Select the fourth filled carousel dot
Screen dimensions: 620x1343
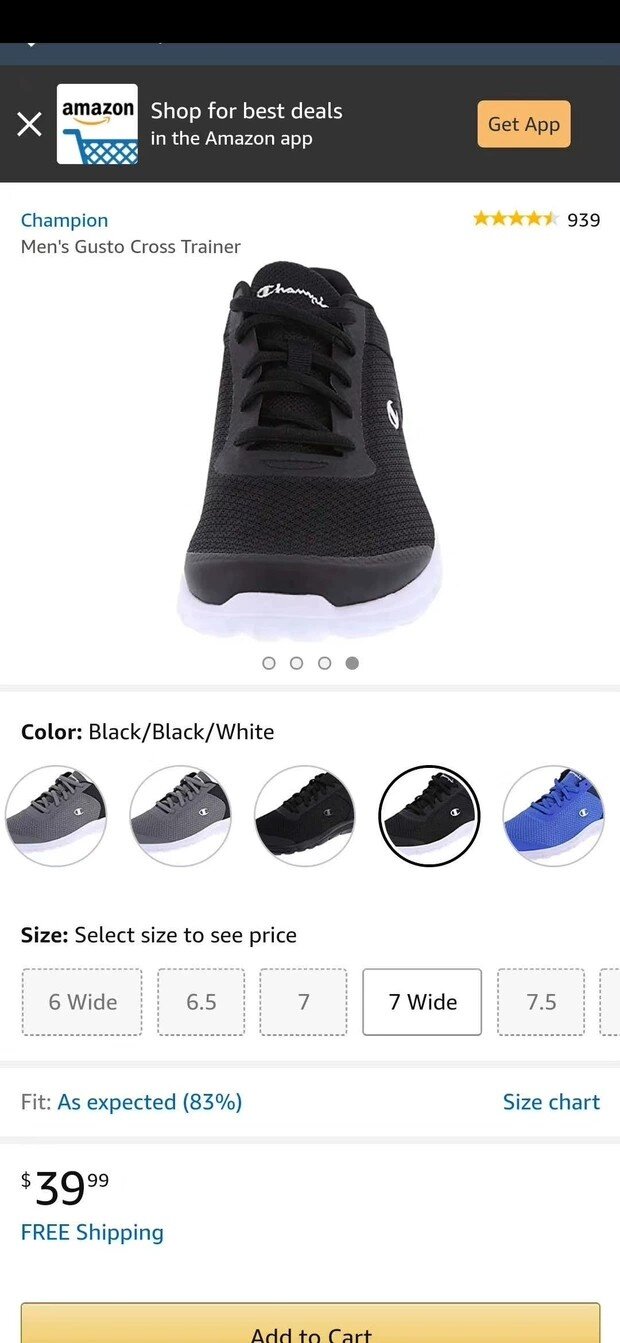(x=352, y=663)
